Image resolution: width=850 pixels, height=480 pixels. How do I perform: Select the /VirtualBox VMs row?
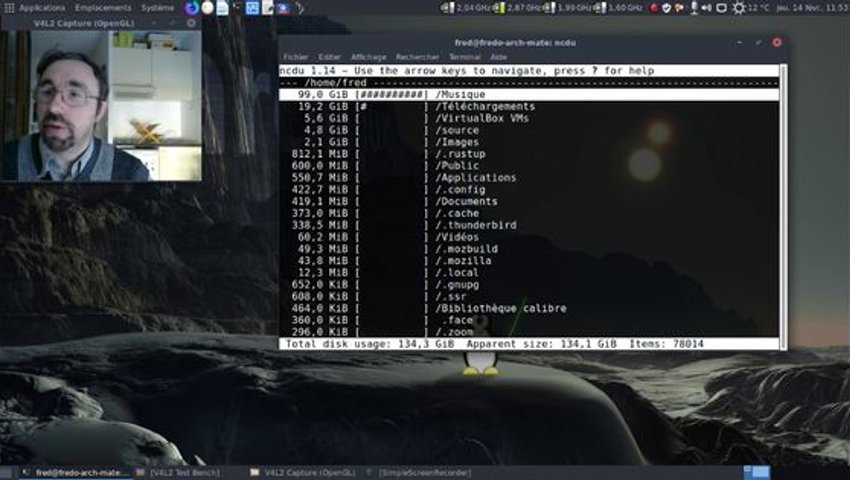pos(529,118)
